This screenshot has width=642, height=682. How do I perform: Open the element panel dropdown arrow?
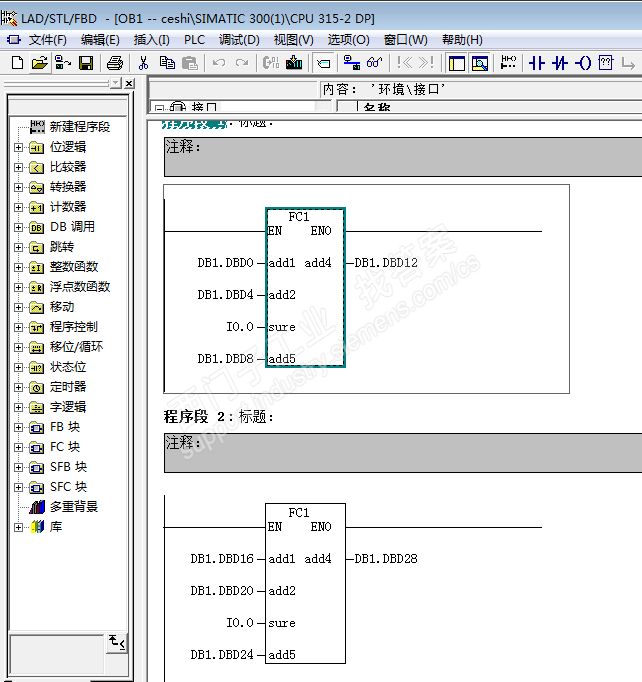point(115,83)
